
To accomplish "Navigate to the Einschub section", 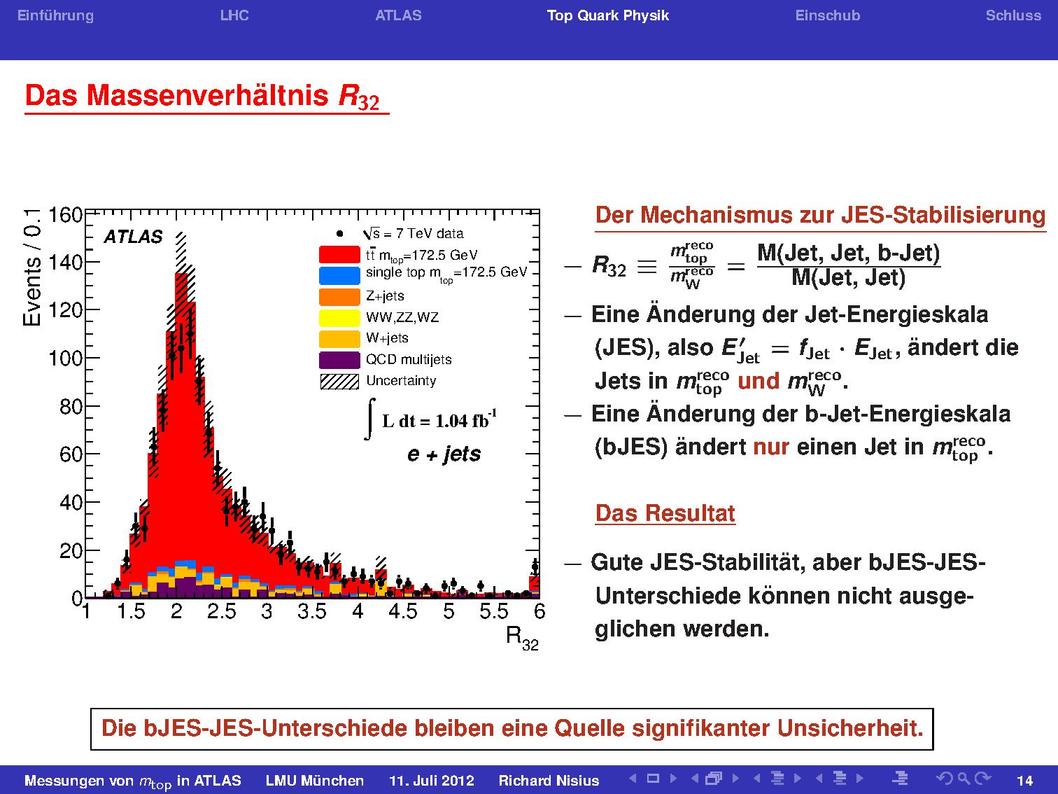I will [827, 16].
